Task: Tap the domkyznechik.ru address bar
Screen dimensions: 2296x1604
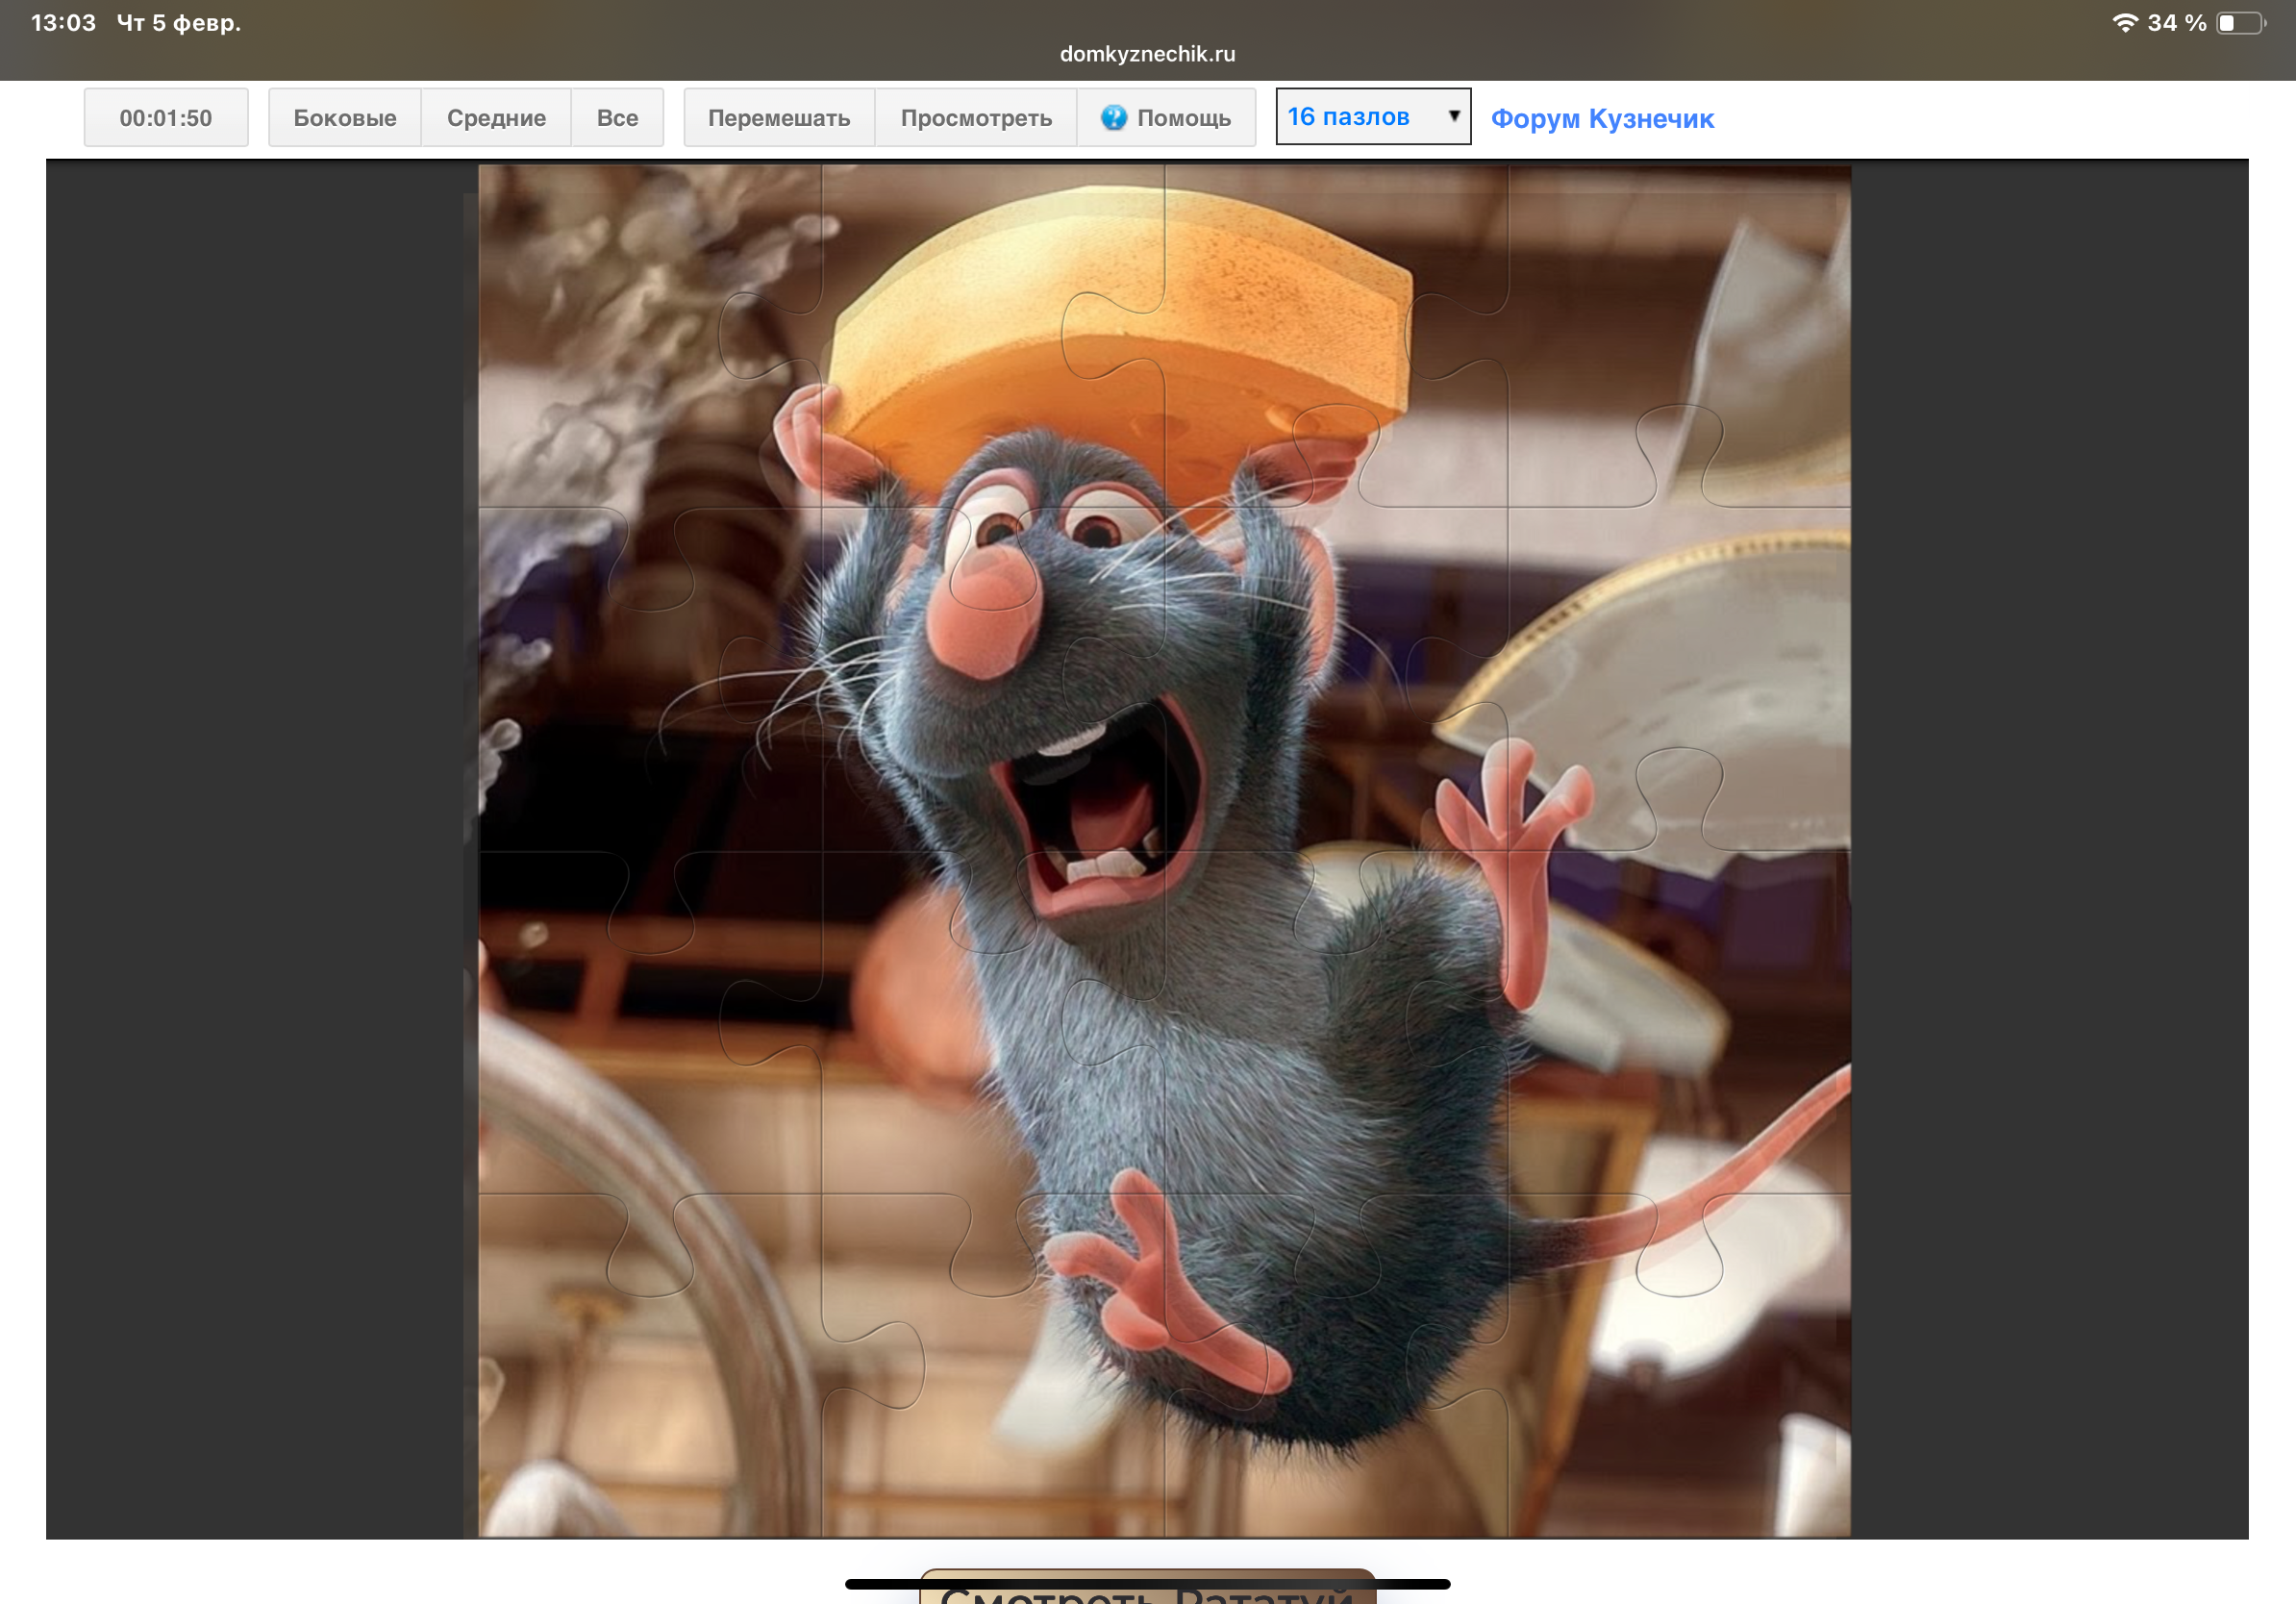Action: (1147, 54)
